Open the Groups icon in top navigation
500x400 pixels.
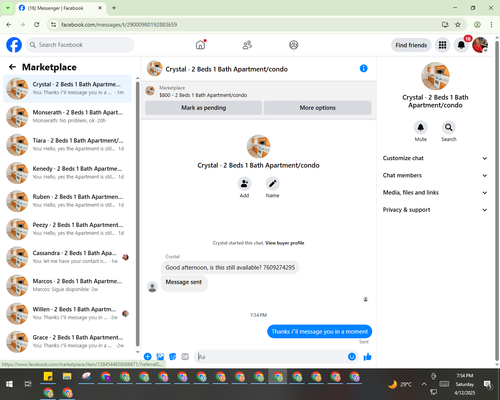click(294, 45)
